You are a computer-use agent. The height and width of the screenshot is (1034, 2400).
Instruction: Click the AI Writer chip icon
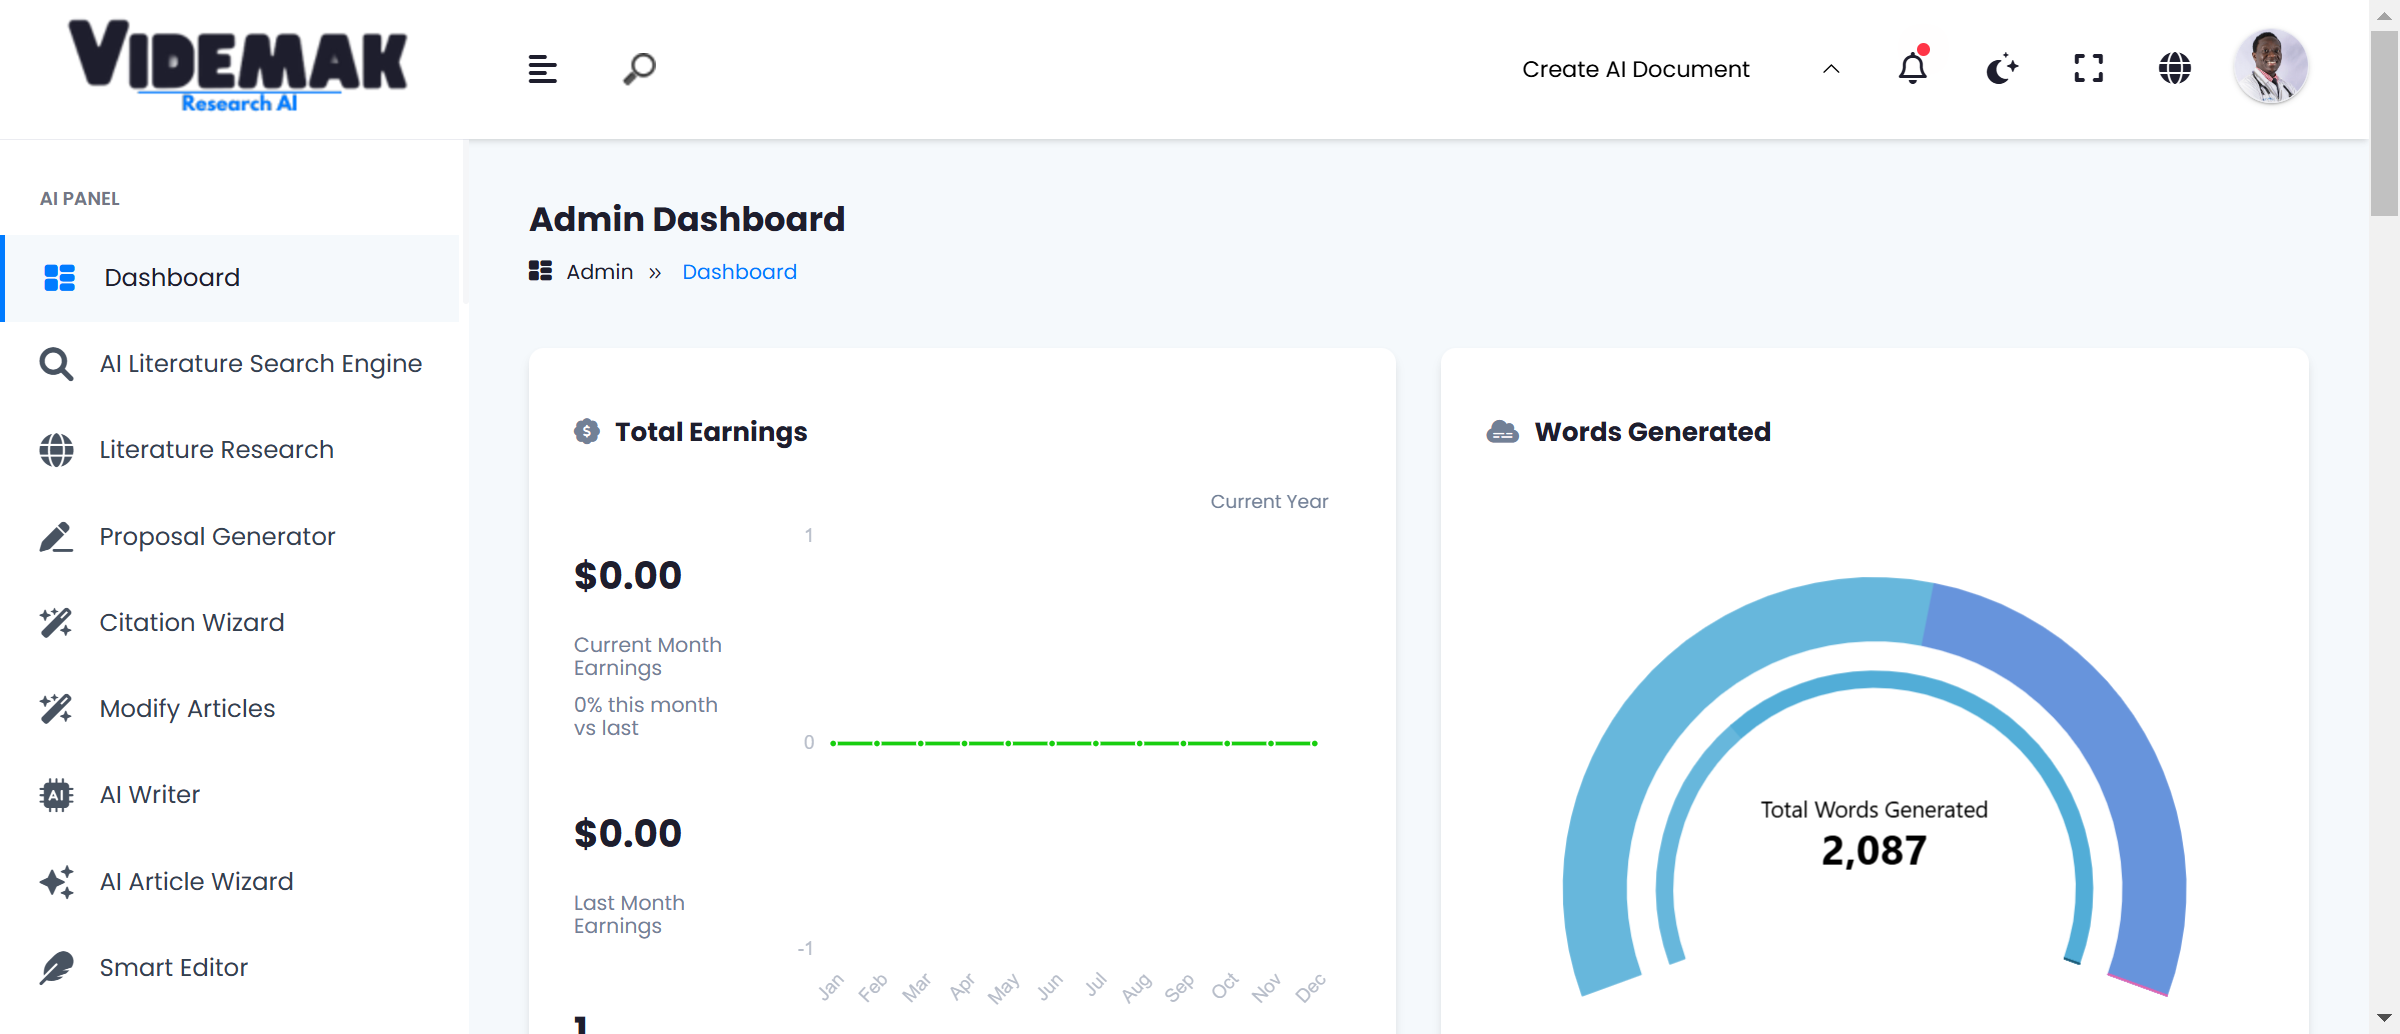[56, 795]
